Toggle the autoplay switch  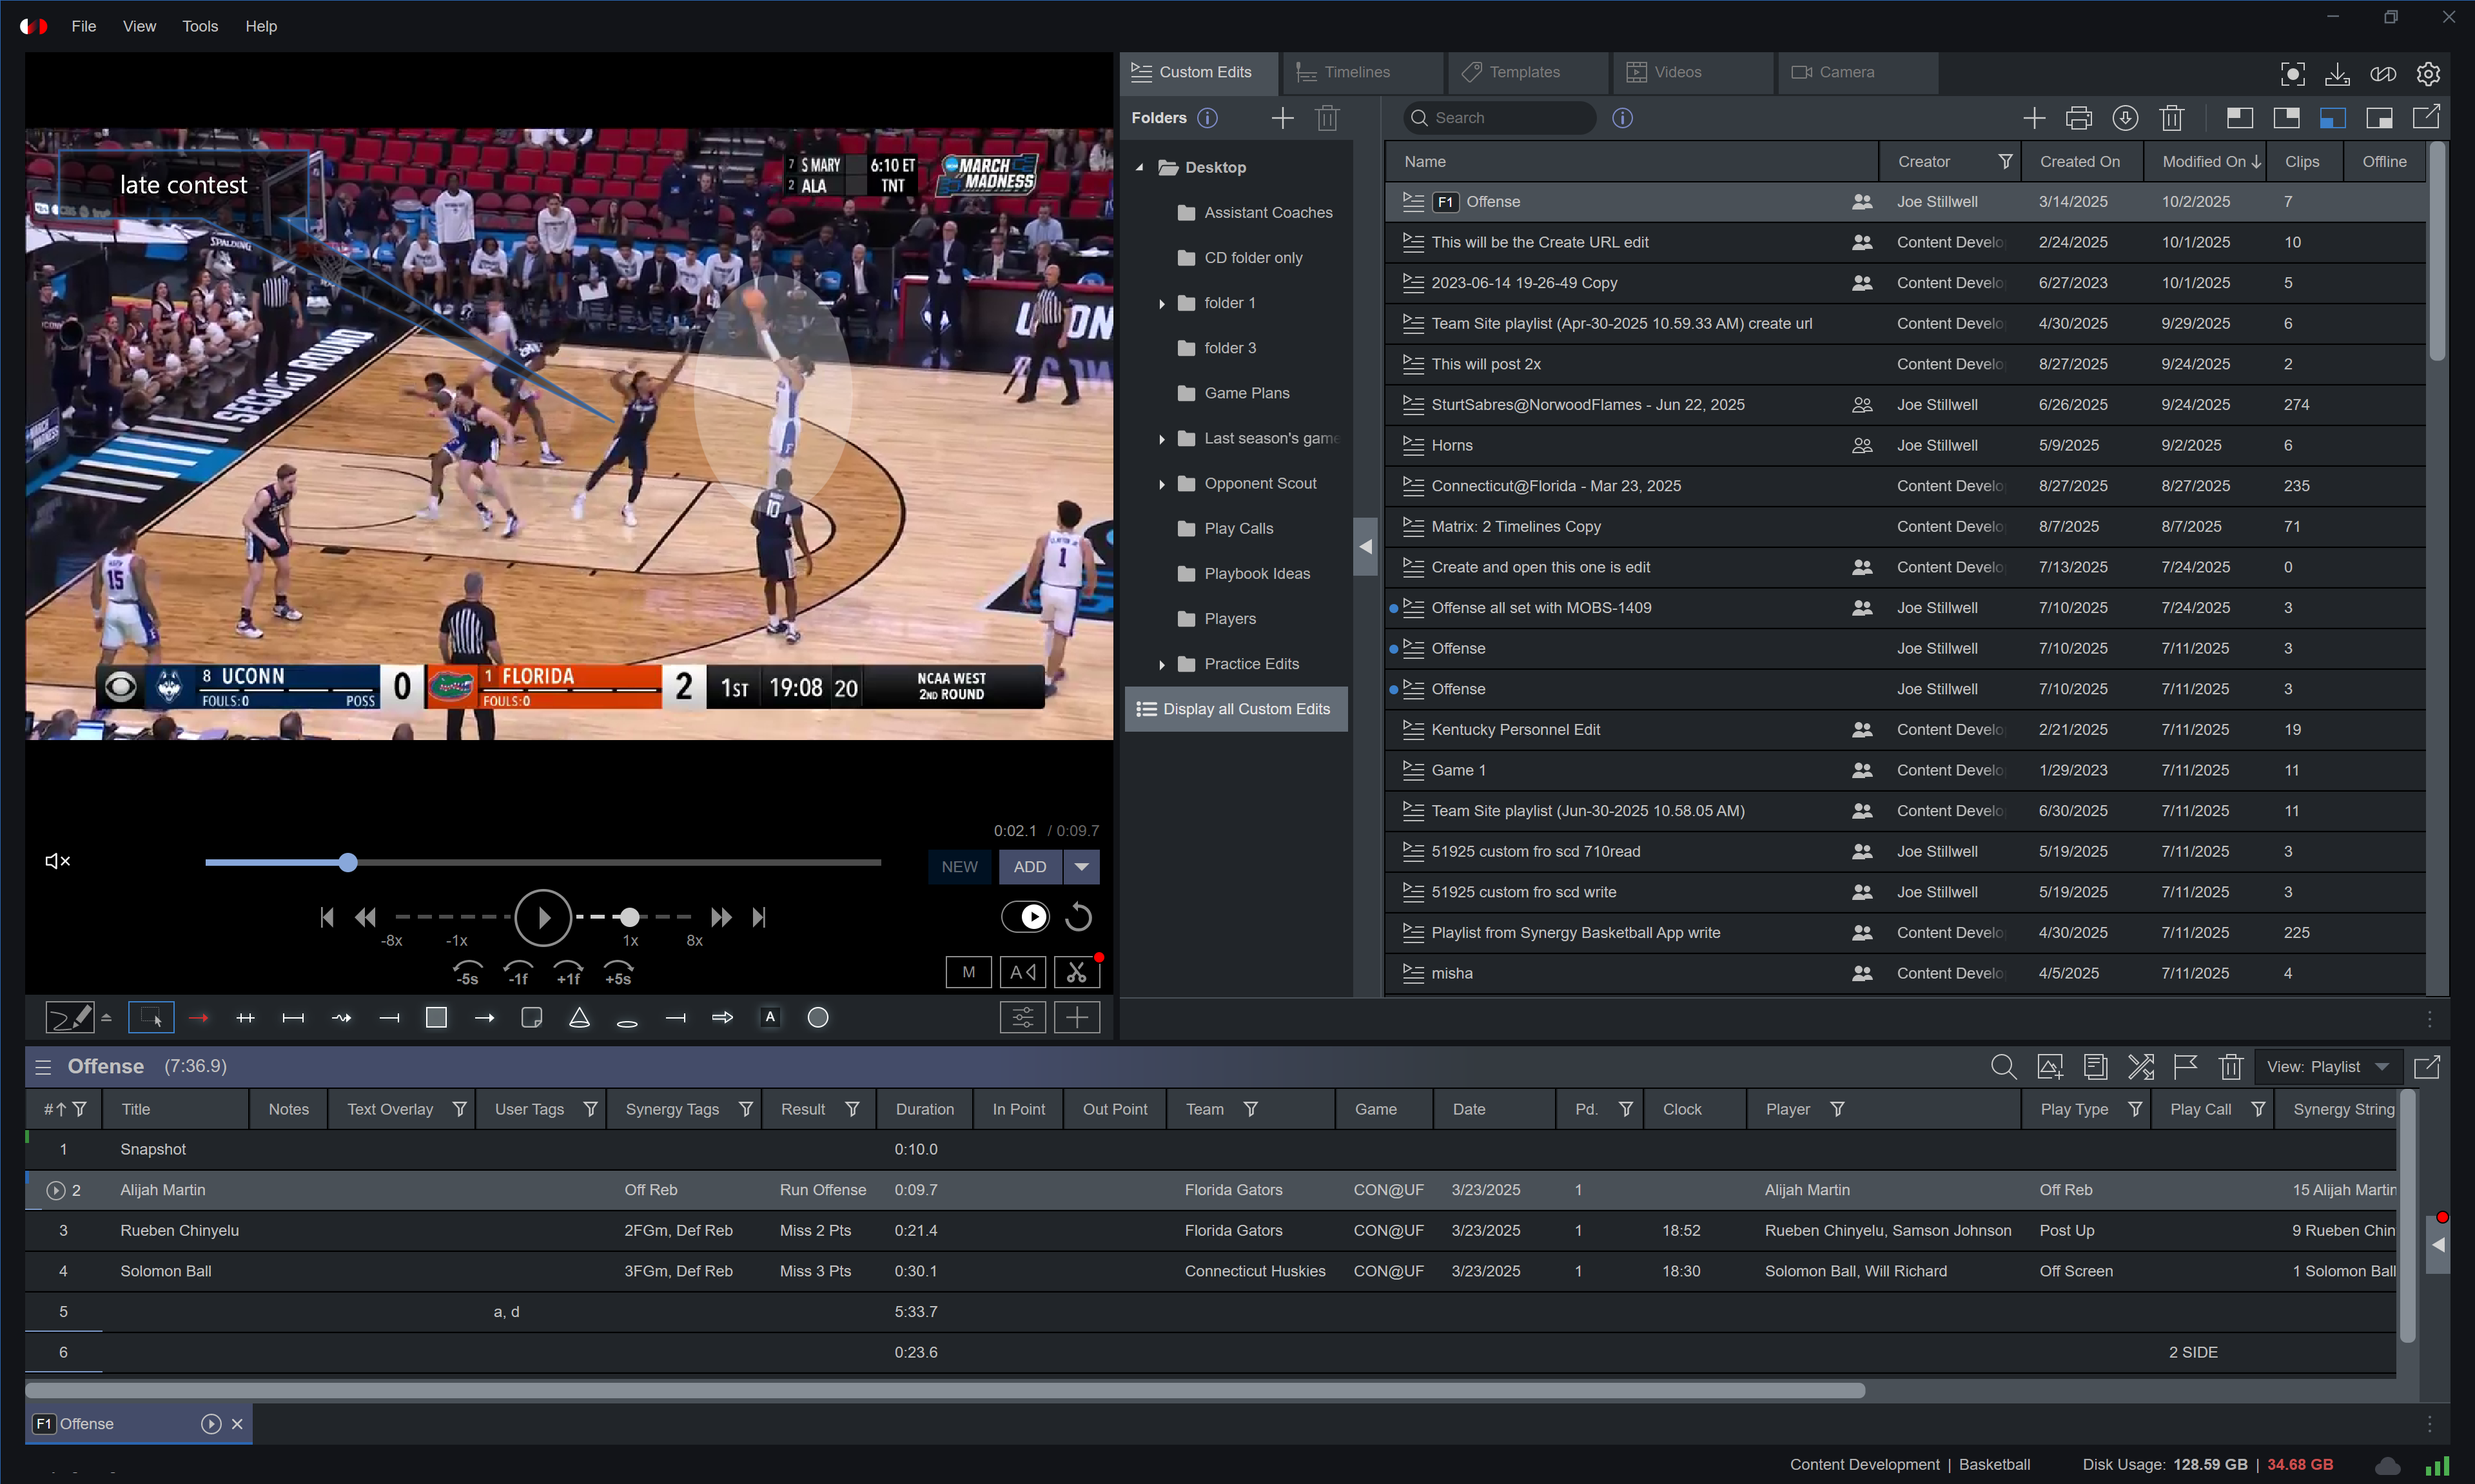pyautogui.click(x=1024, y=916)
